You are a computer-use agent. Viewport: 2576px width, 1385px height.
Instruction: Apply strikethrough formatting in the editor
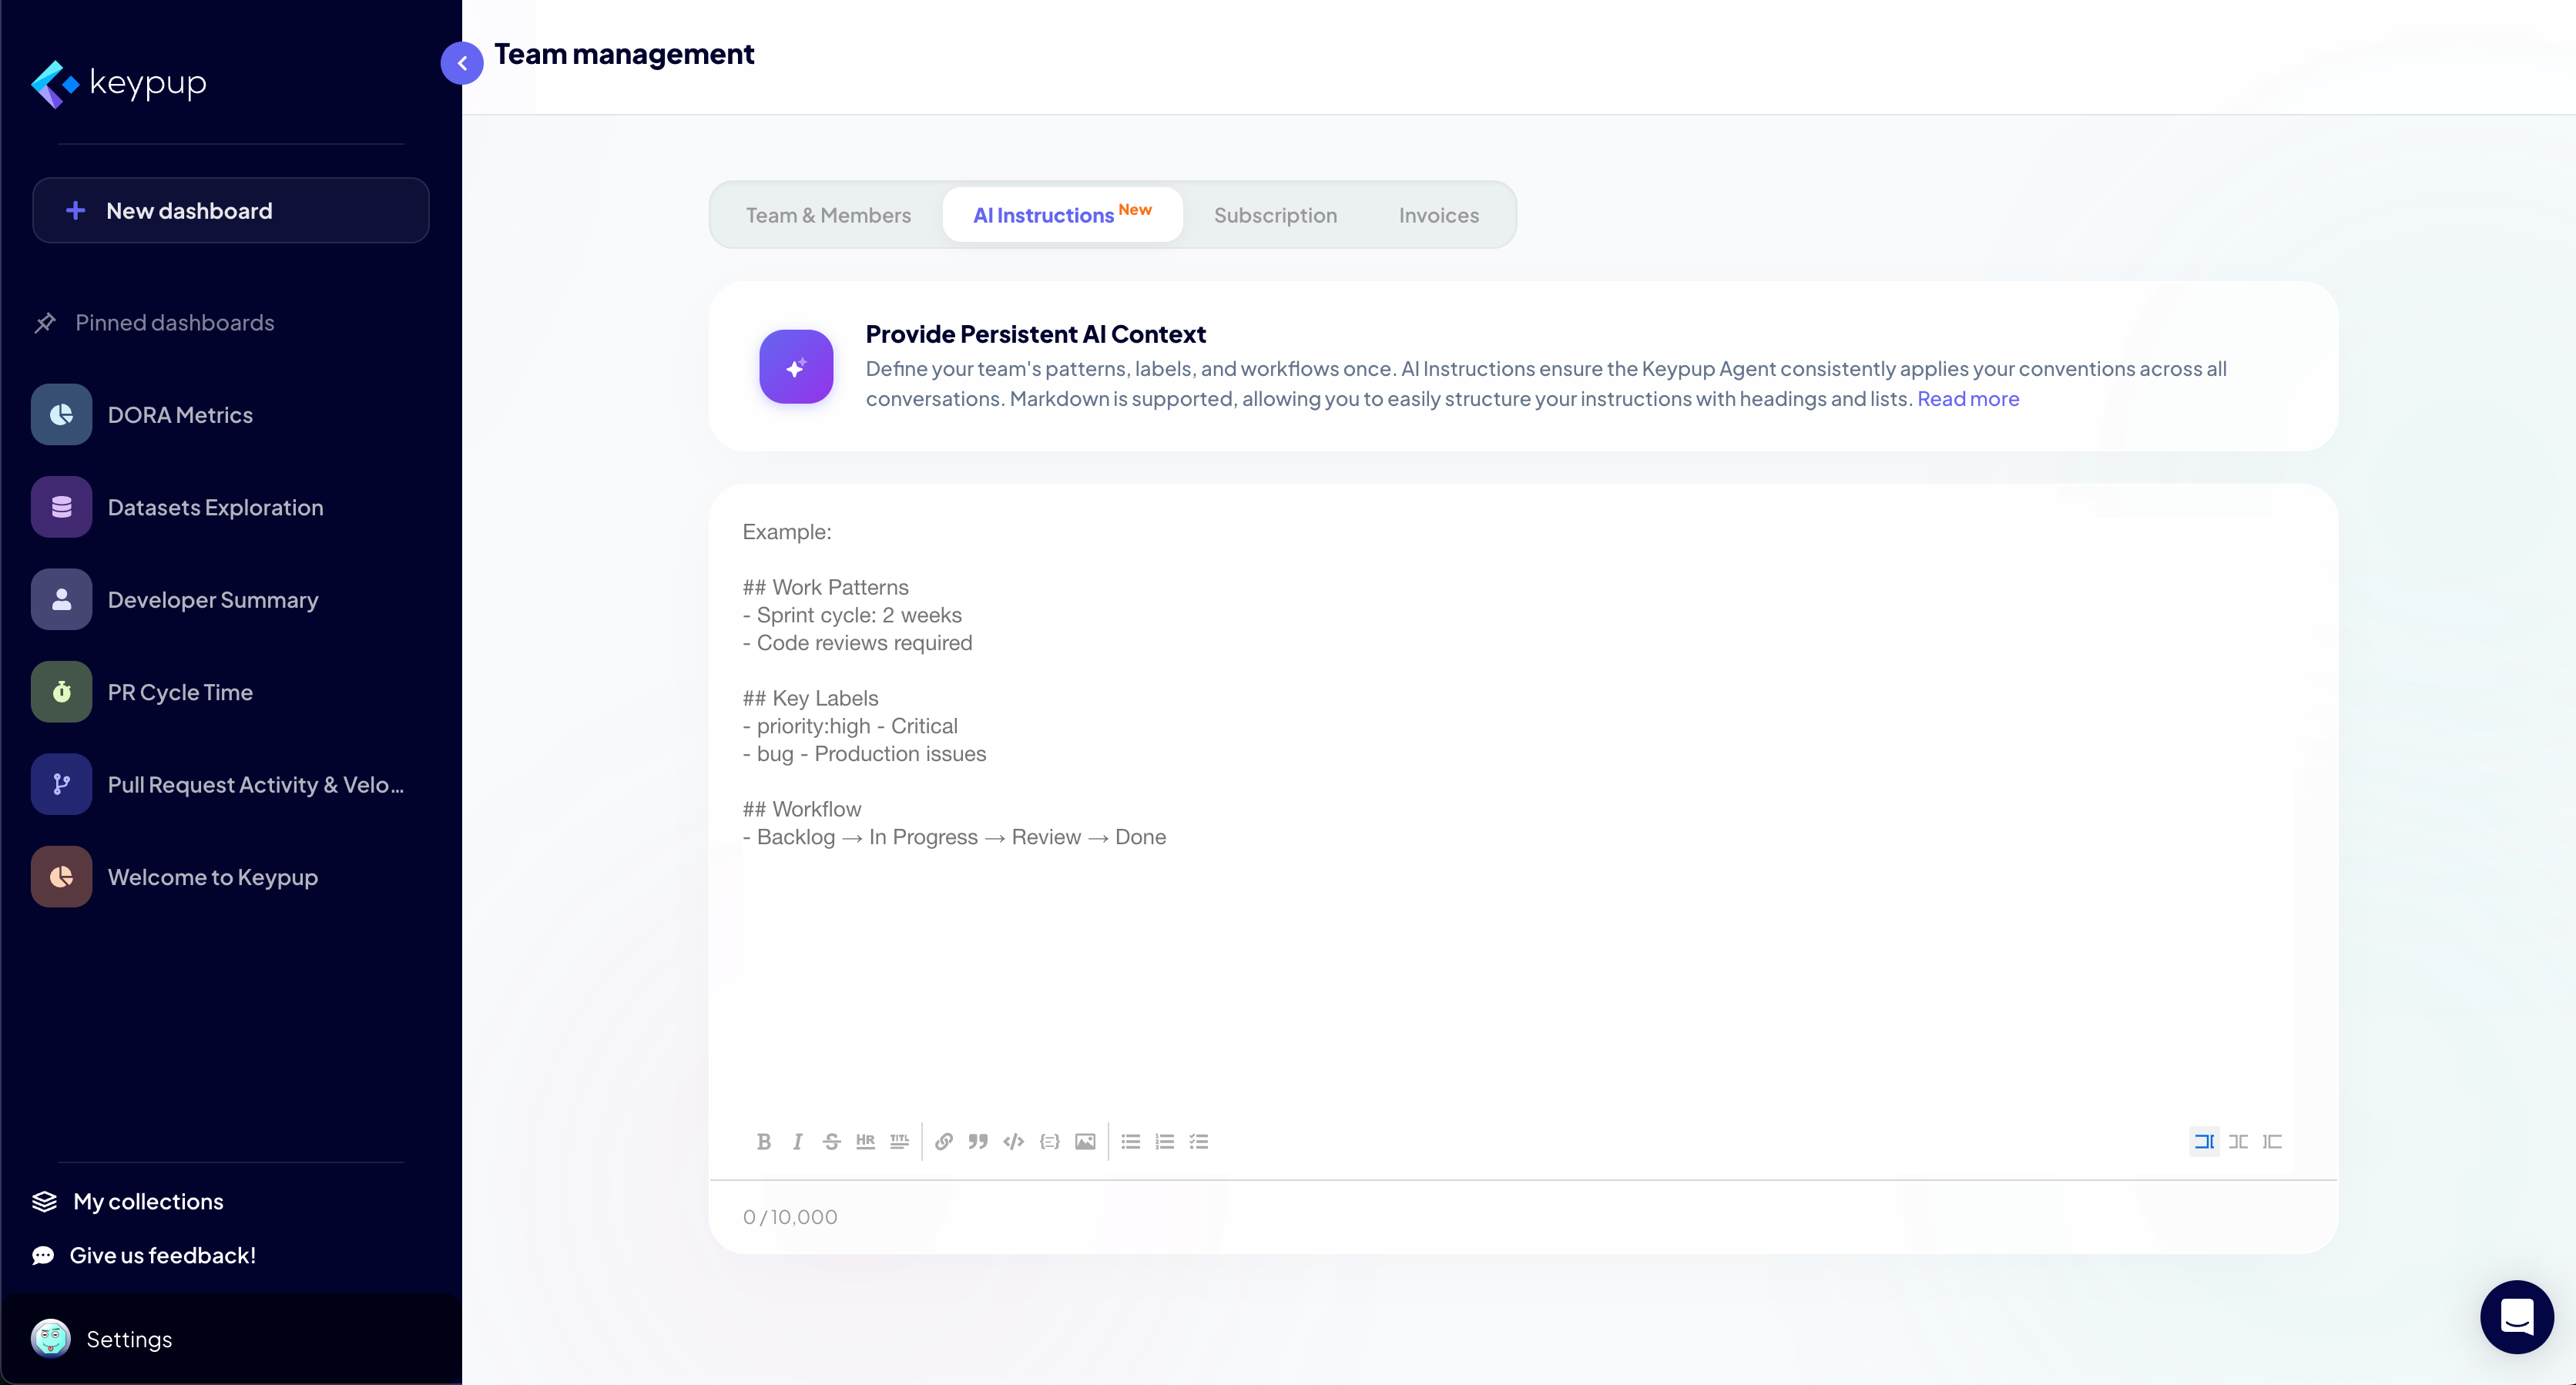coord(831,1141)
